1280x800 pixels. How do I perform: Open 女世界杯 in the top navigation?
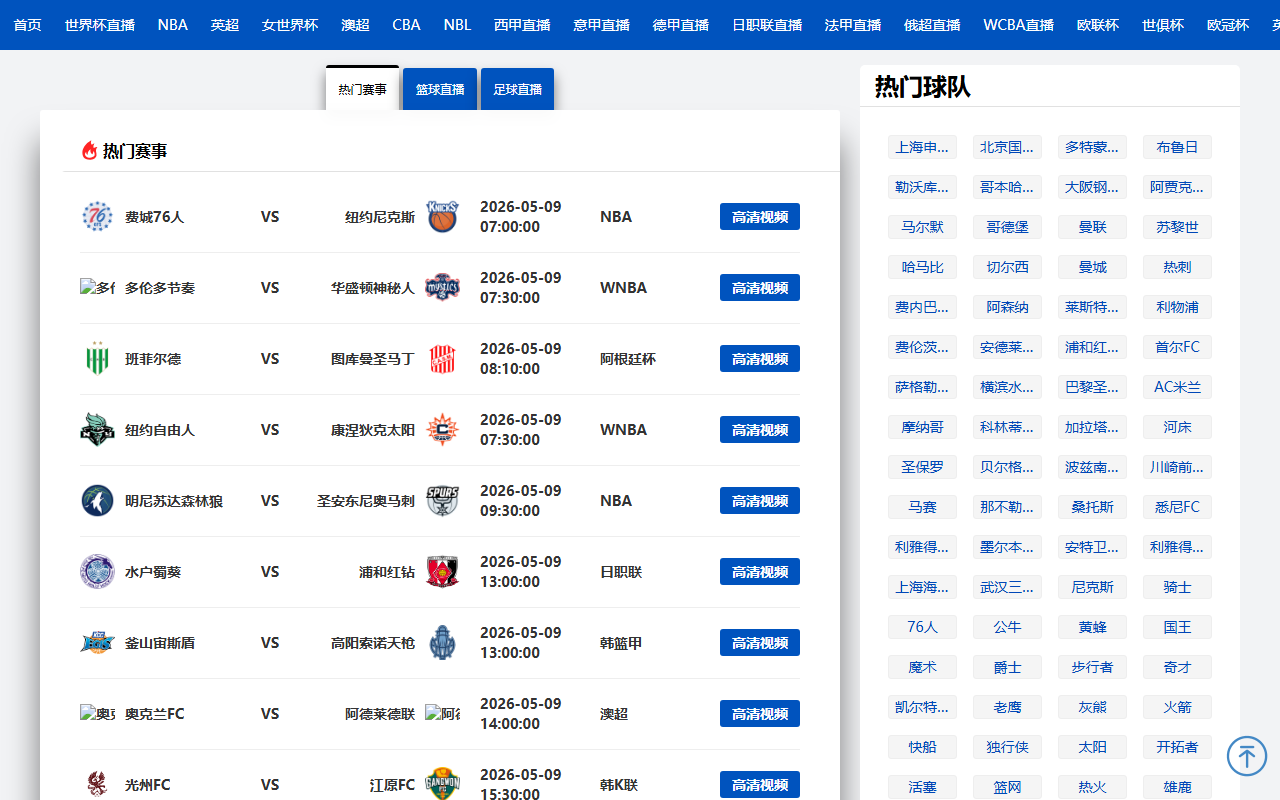[290, 25]
